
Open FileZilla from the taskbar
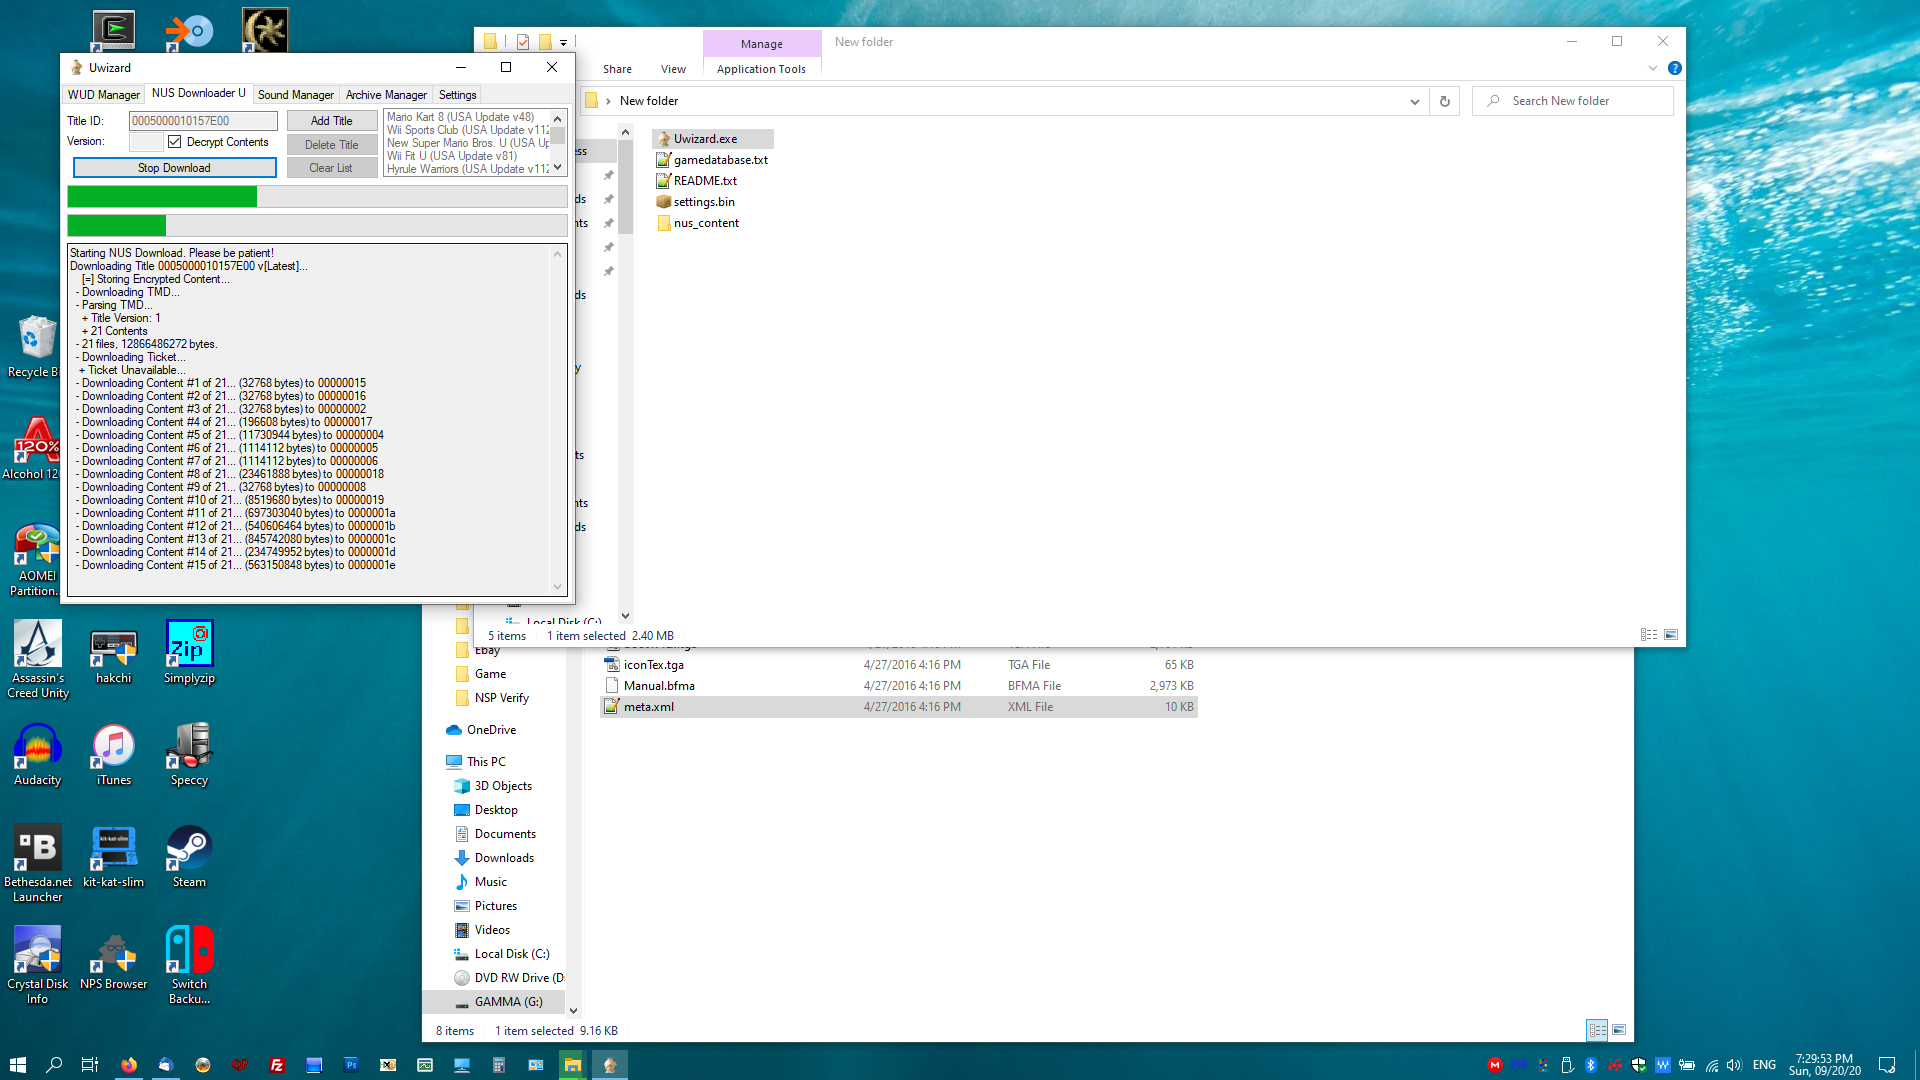(277, 1065)
